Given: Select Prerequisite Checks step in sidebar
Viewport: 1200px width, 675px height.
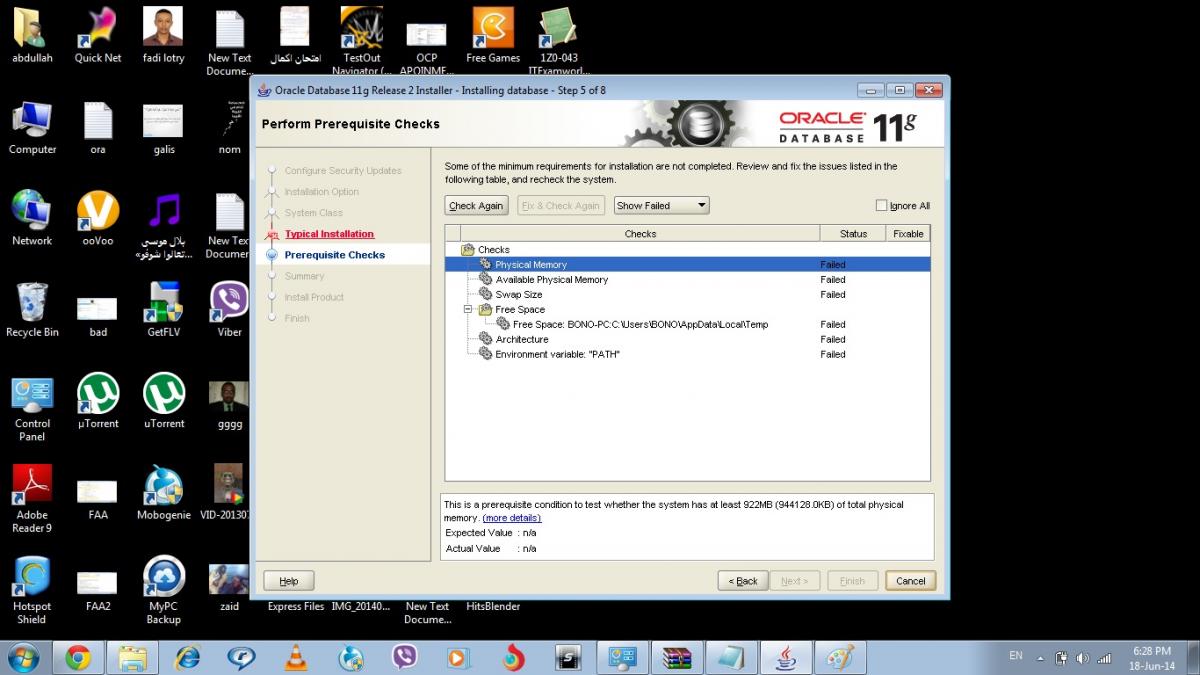Looking at the screenshot, I should click(334, 255).
